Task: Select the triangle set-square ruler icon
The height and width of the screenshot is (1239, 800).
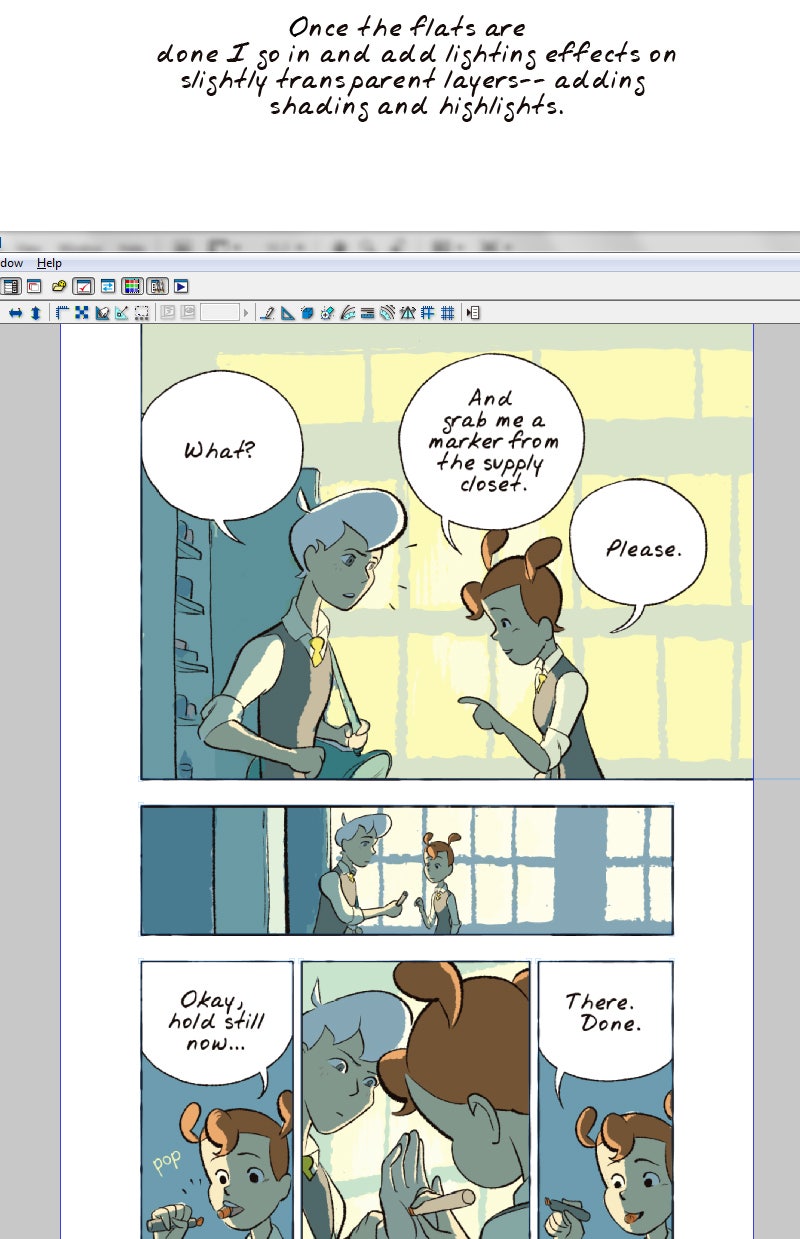Action: 287,313
